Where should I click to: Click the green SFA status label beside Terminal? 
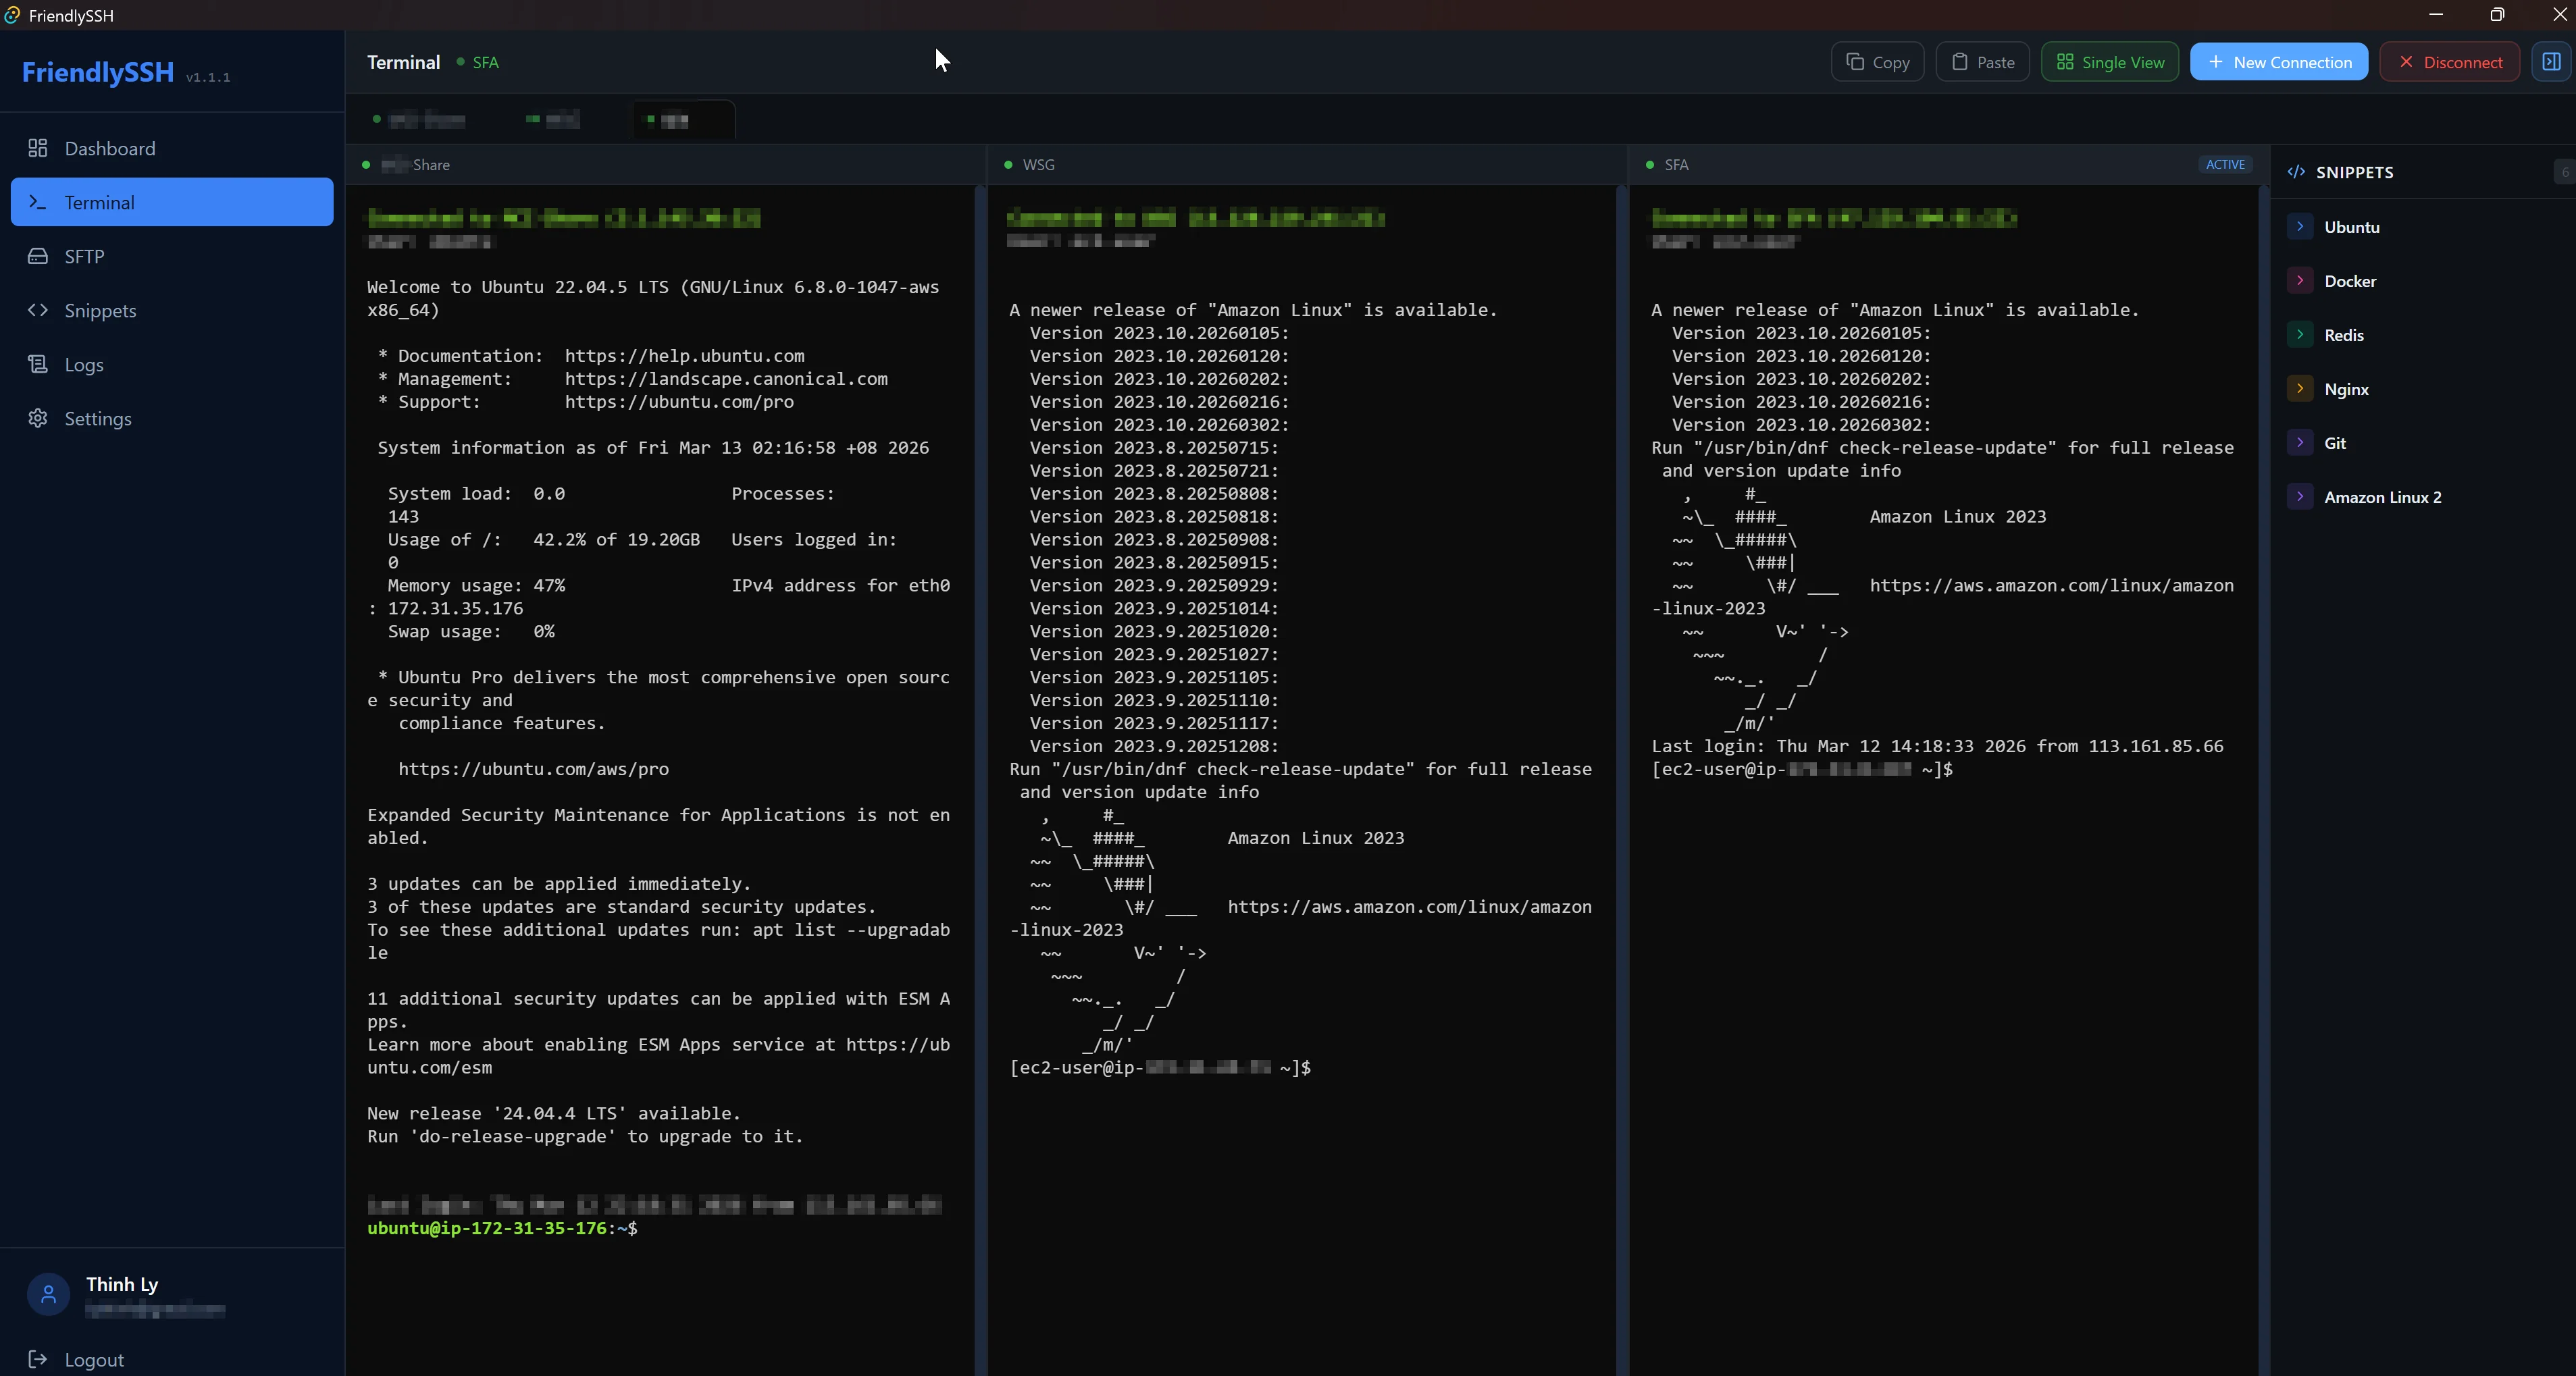tap(485, 62)
